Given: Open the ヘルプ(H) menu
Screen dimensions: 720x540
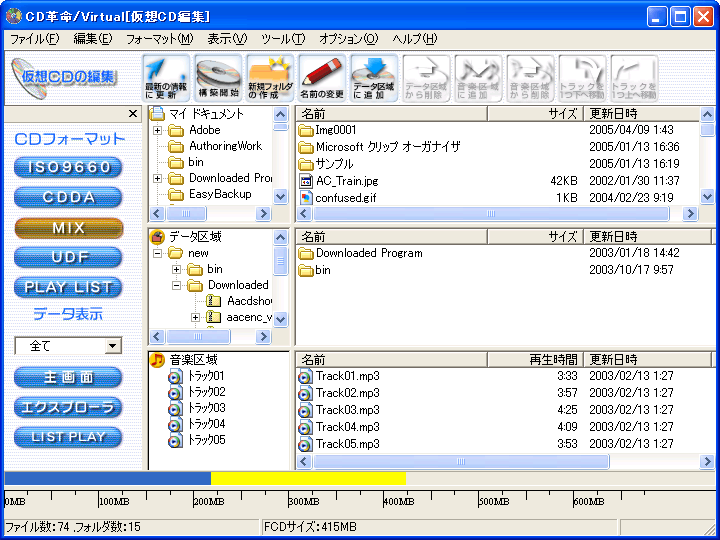Looking at the screenshot, I should coord(415,39).
